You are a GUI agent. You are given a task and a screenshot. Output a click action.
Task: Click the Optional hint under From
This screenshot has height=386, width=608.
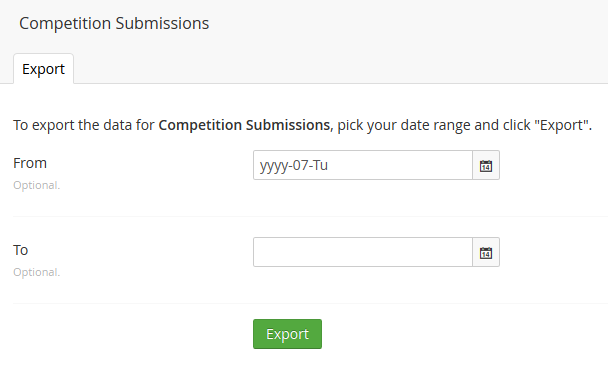coord(36,185)
